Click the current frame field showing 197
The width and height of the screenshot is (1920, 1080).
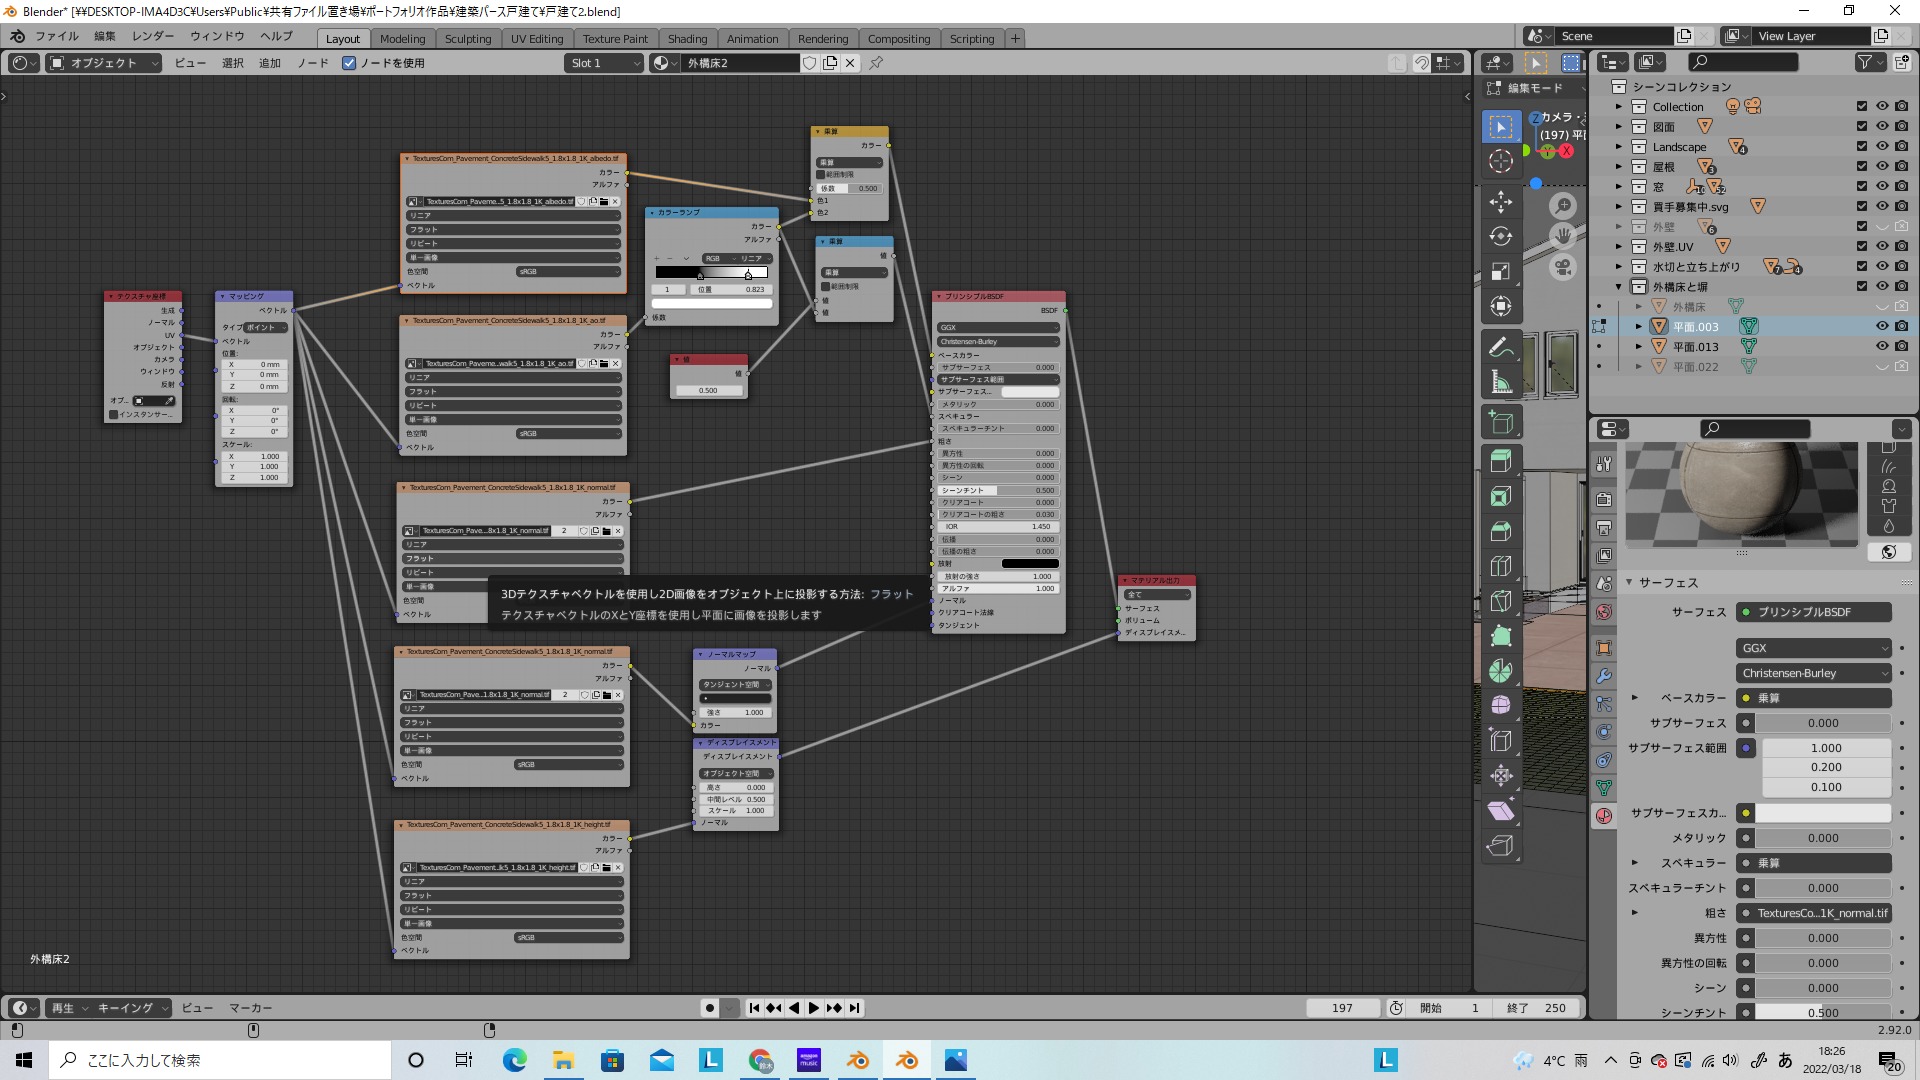pyautogui.click(x=1342, y=1008)
